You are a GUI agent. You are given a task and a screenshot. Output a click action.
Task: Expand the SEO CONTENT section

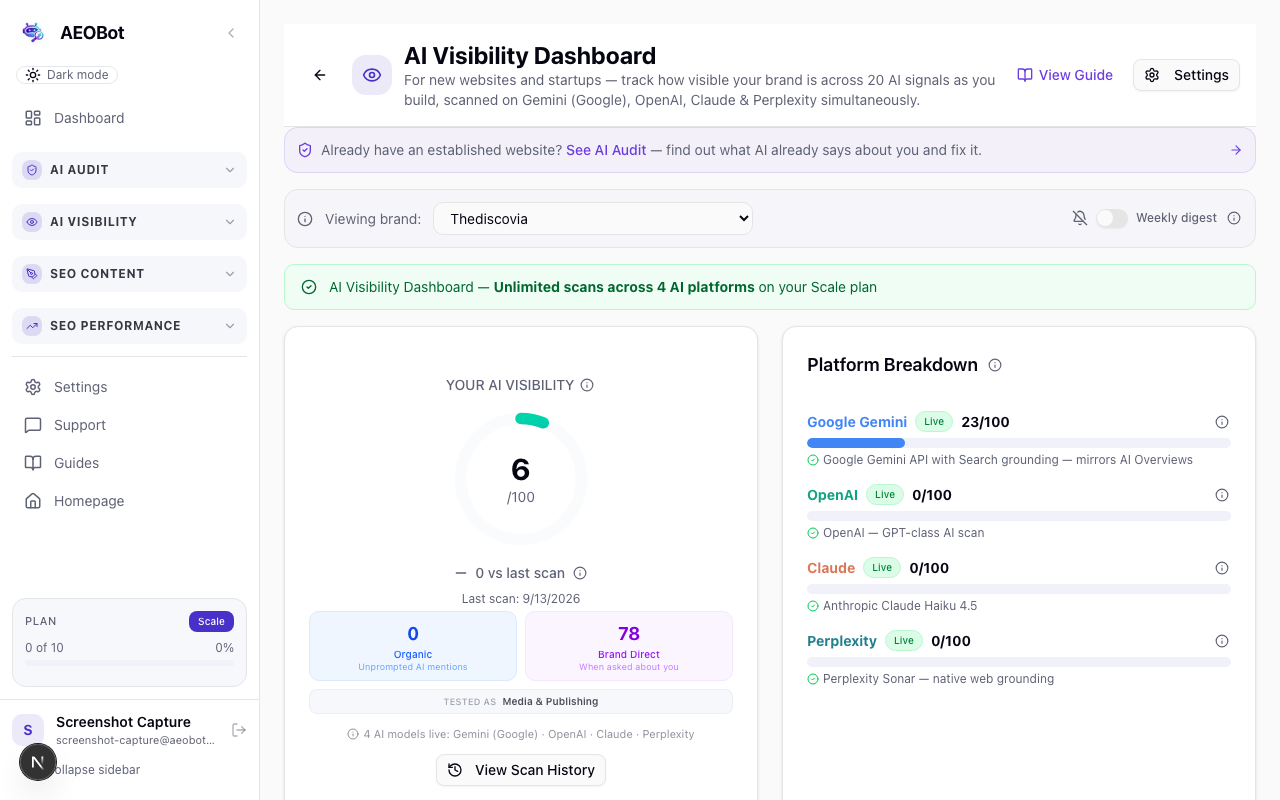129,274
